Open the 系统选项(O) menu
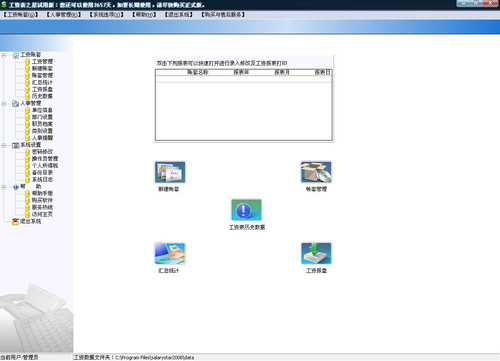The height and width of the screenshot is (361, 500). [x=106, y=15]
